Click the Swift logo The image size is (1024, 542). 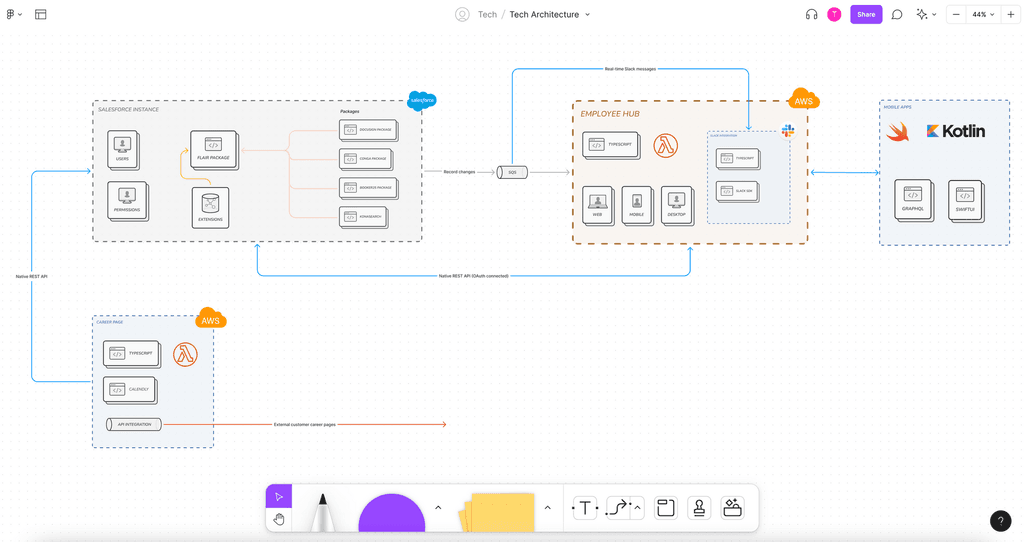pyautogui.click(x=898, y=132)
